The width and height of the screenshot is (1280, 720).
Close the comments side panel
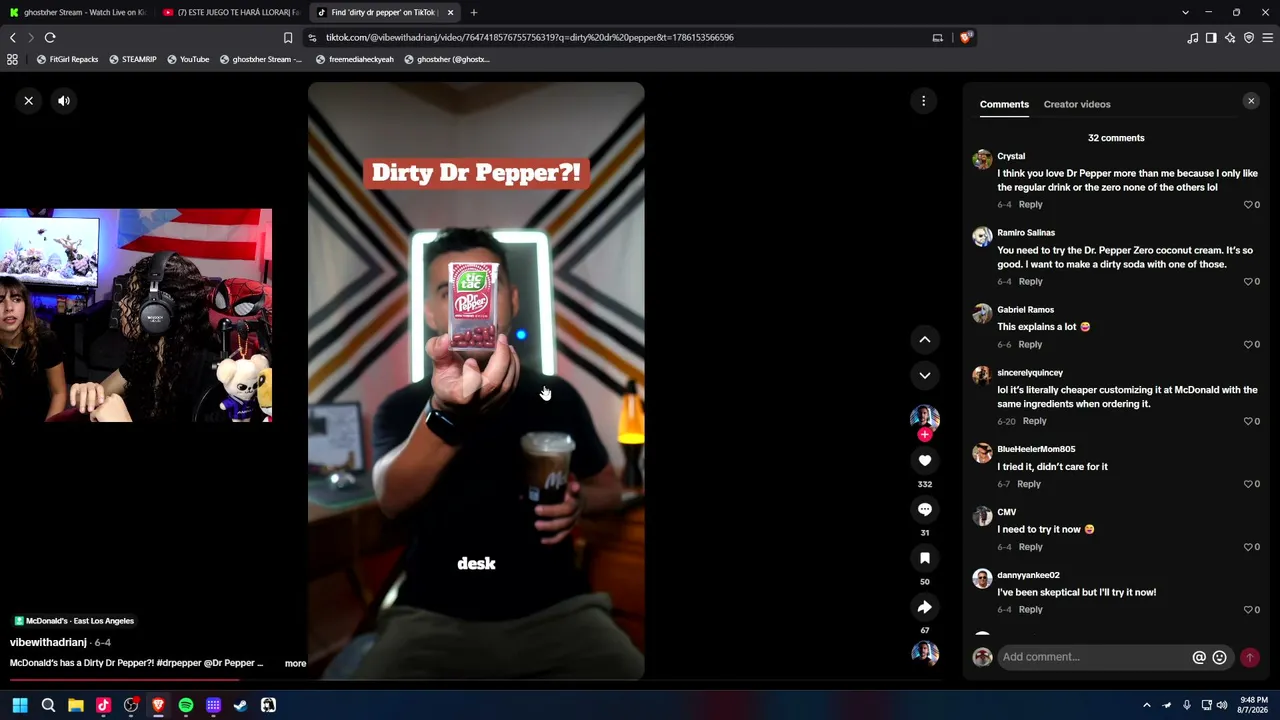pyautogui.click(x=1251, y=101)
